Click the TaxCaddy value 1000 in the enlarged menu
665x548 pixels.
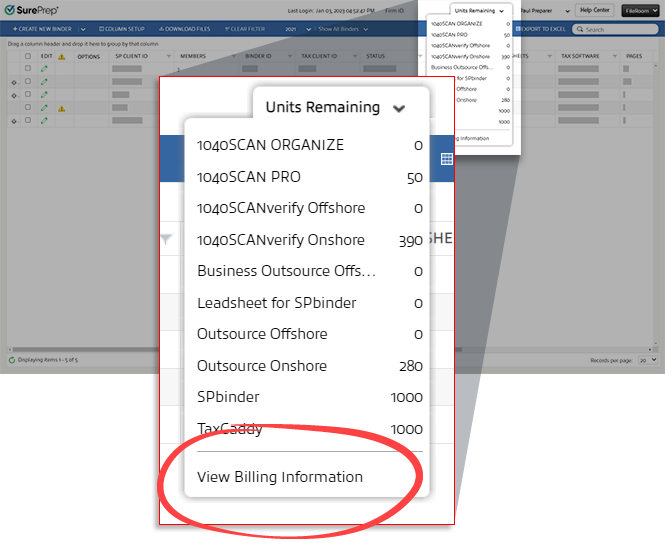click(x=406, y=429)
